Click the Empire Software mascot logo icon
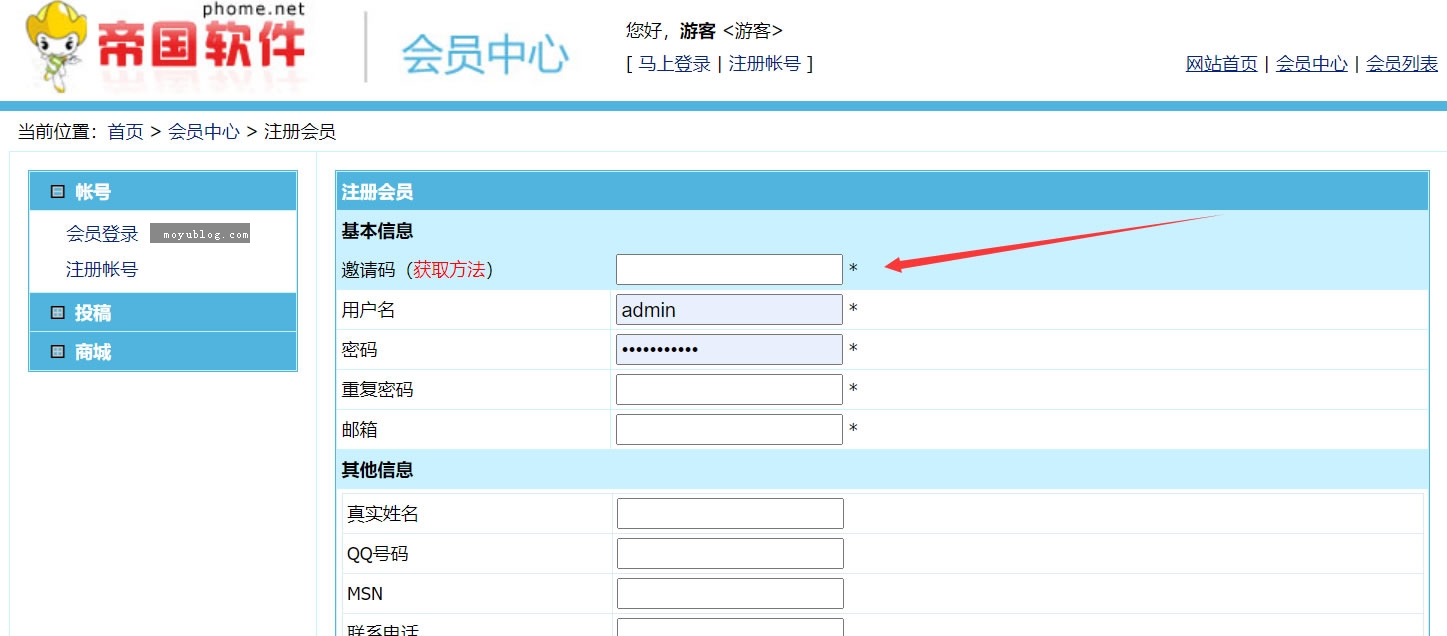Image resolution: width=1447 pixels, height=636 pixels. click(x=55, y=48)
